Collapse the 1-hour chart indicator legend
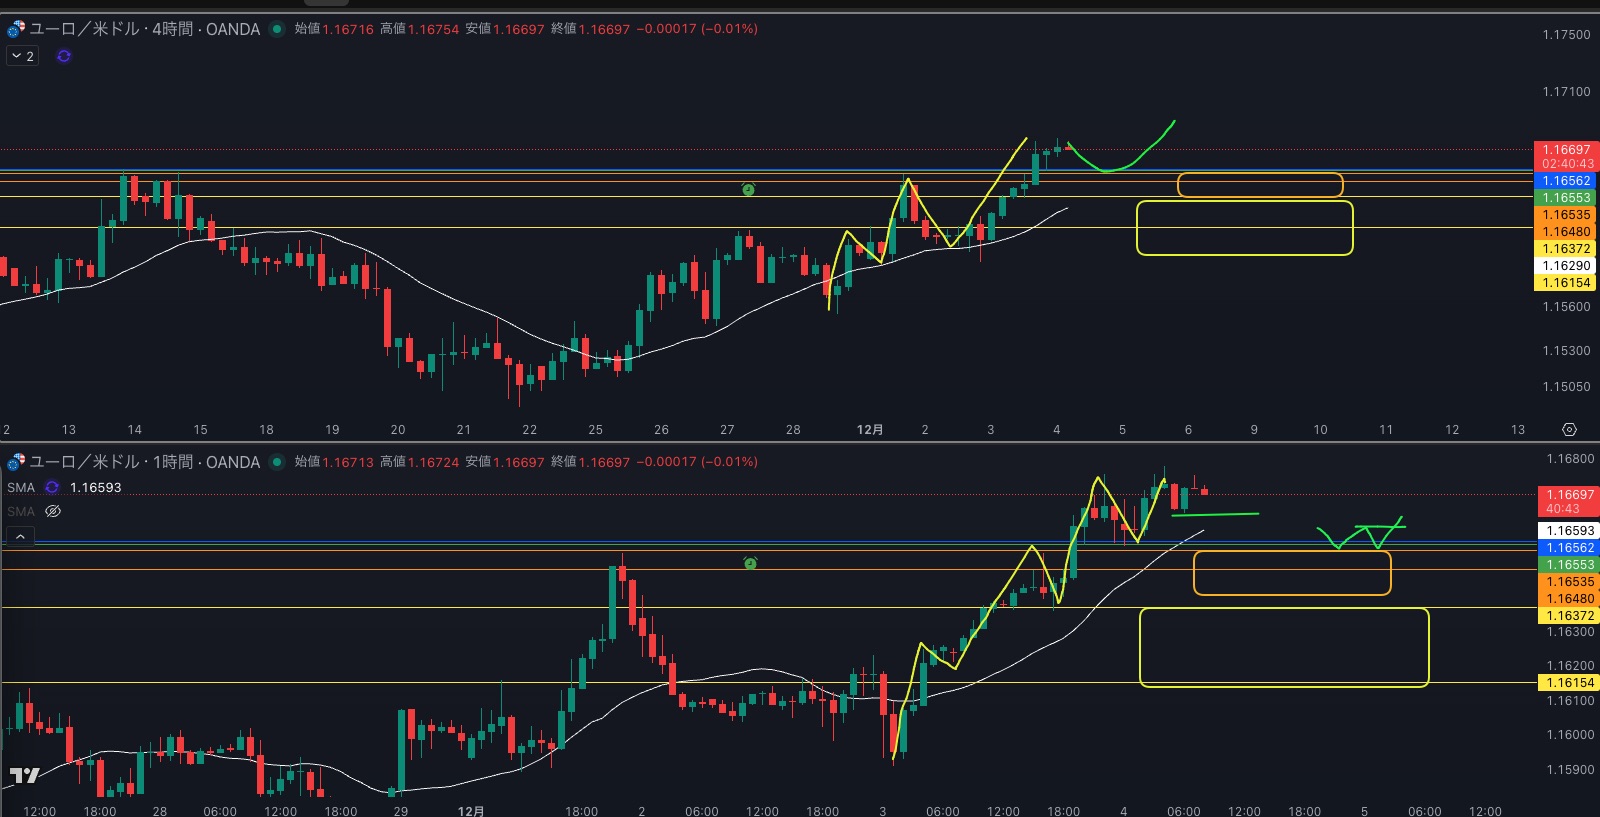The height and width of the screenshot is (817, 1600). 20,537
